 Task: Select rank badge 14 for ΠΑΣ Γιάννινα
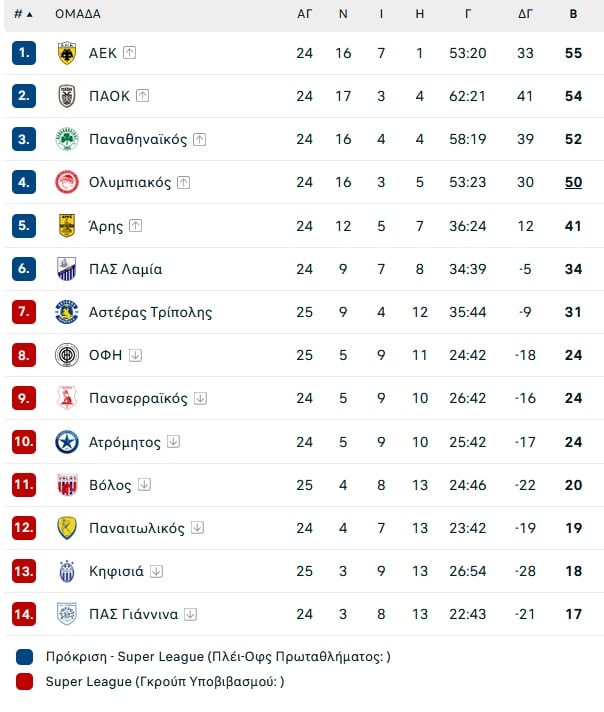point(24,614)
